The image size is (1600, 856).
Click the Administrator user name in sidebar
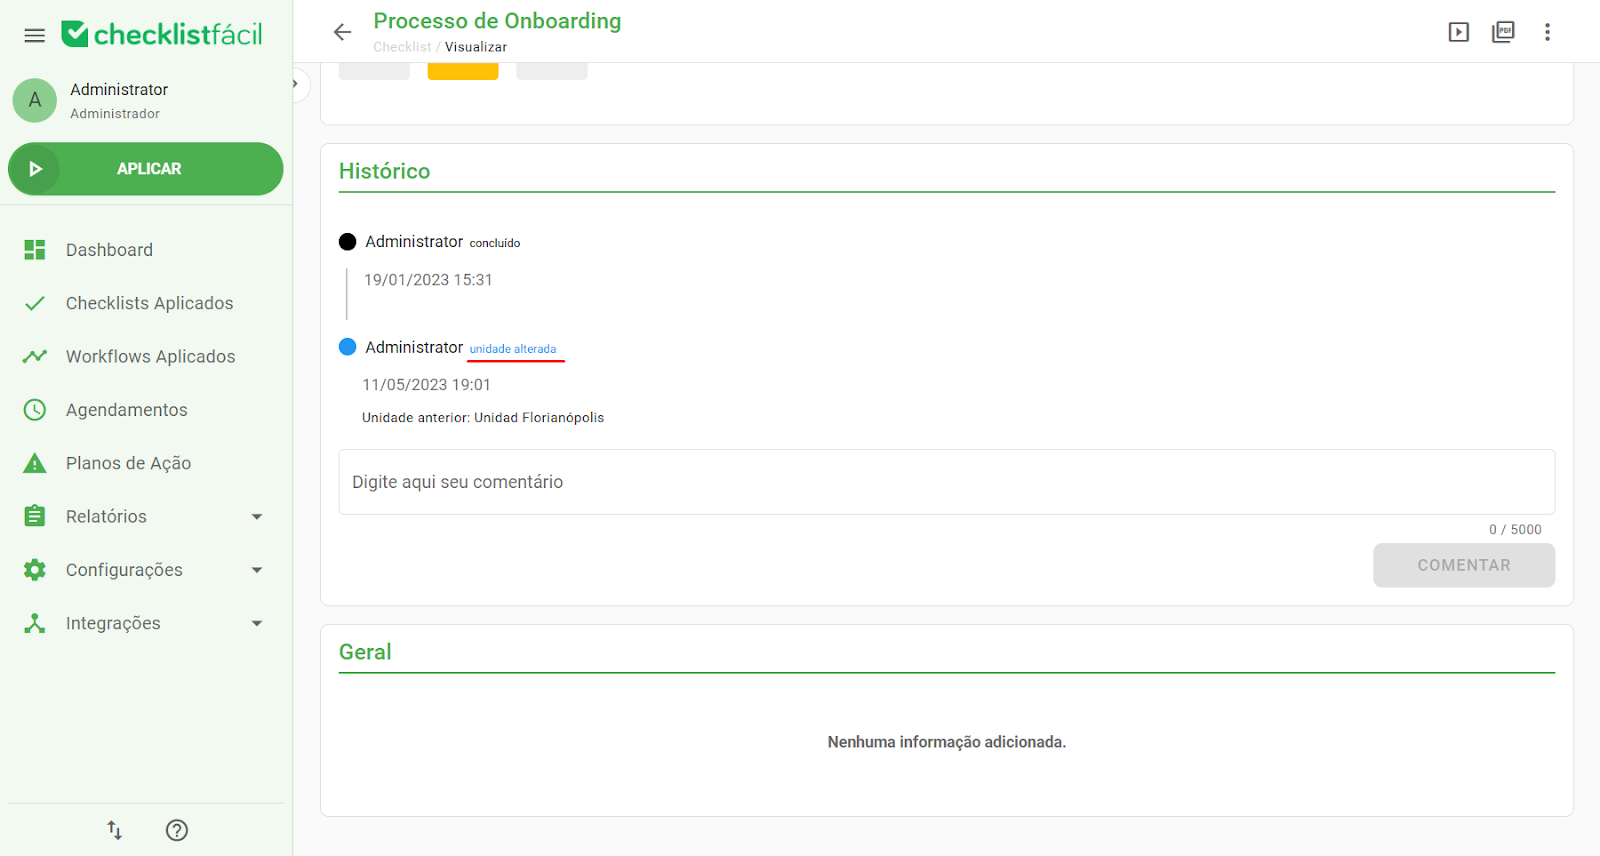click(x=119, y=90)
